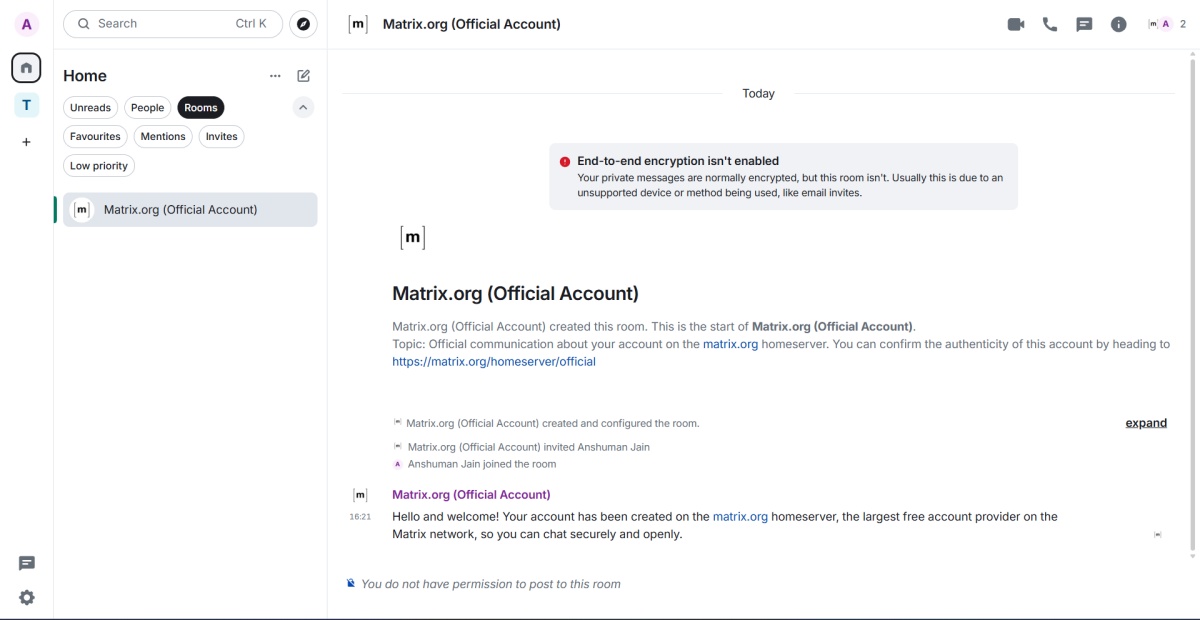
Task: Collapse the room list with the chevron
Action: pos(303,107)
